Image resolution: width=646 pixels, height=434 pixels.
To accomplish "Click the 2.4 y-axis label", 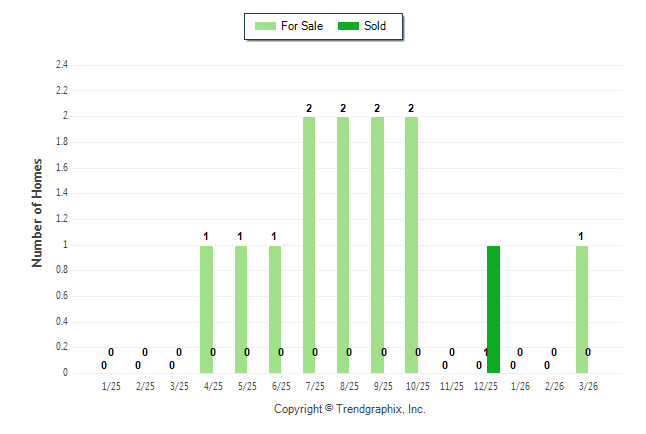I will click(x=61, y=65).
